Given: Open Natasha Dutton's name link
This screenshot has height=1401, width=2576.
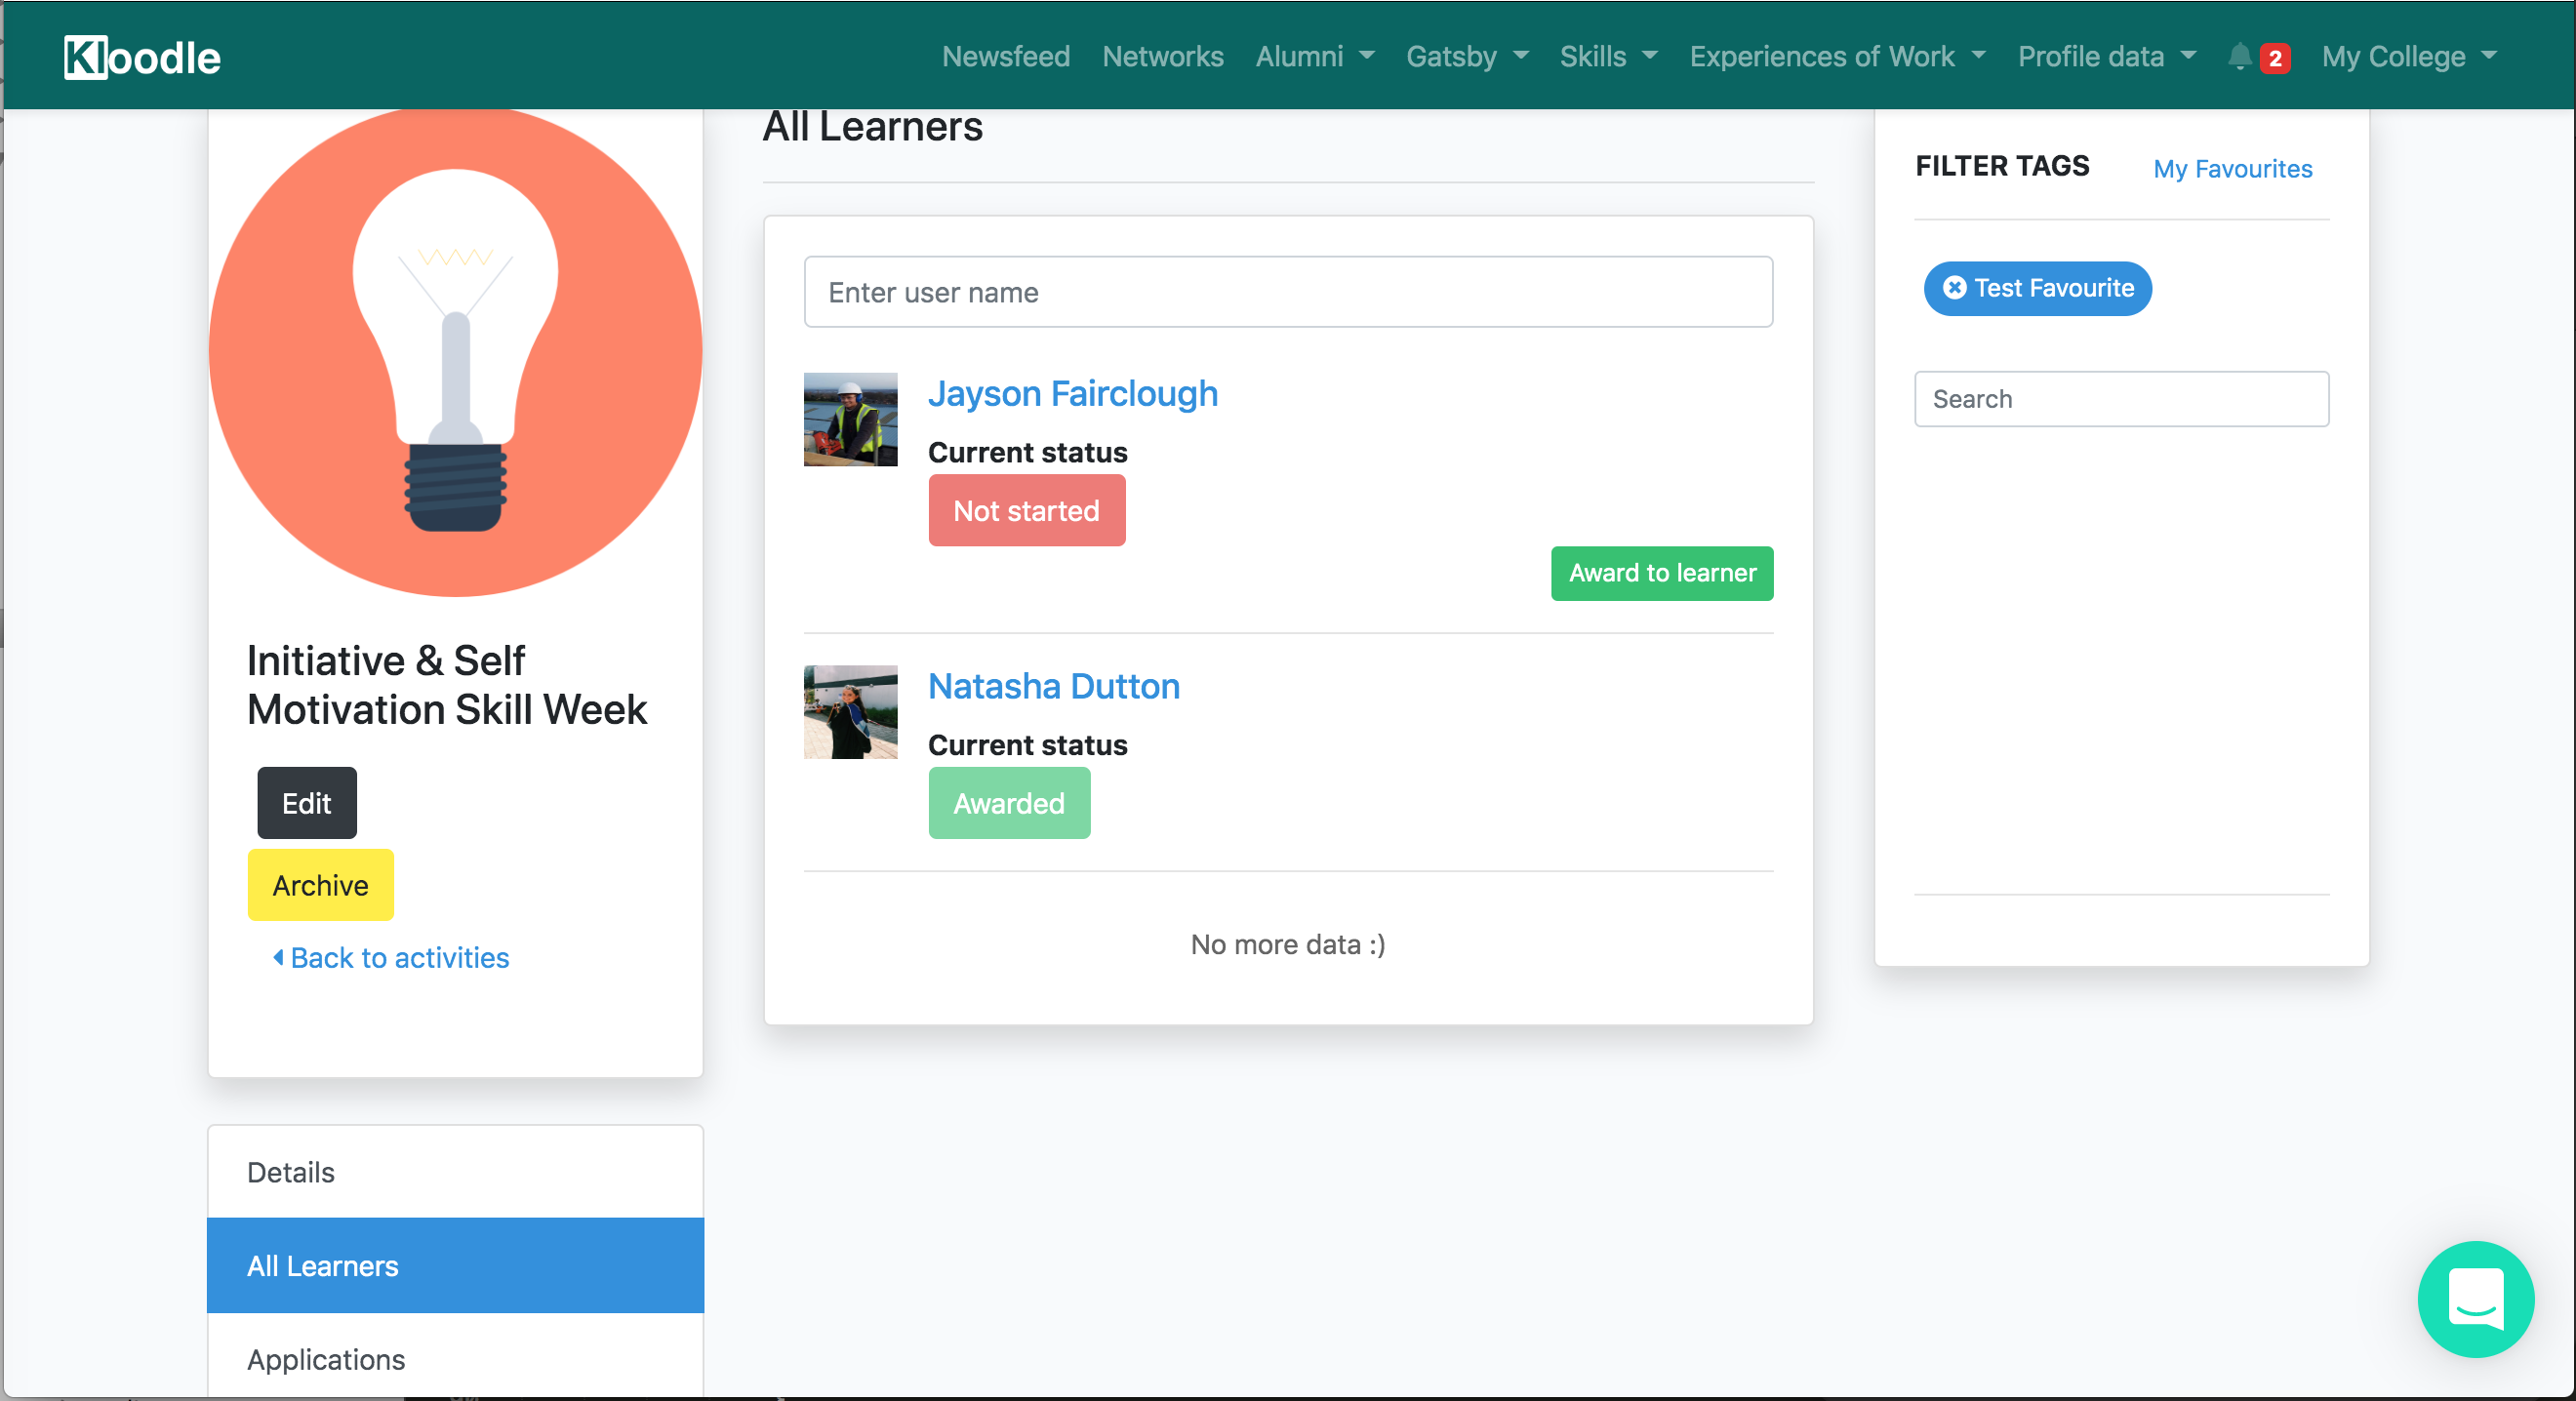Looking at the screenshot, I should click(1053, 687).
